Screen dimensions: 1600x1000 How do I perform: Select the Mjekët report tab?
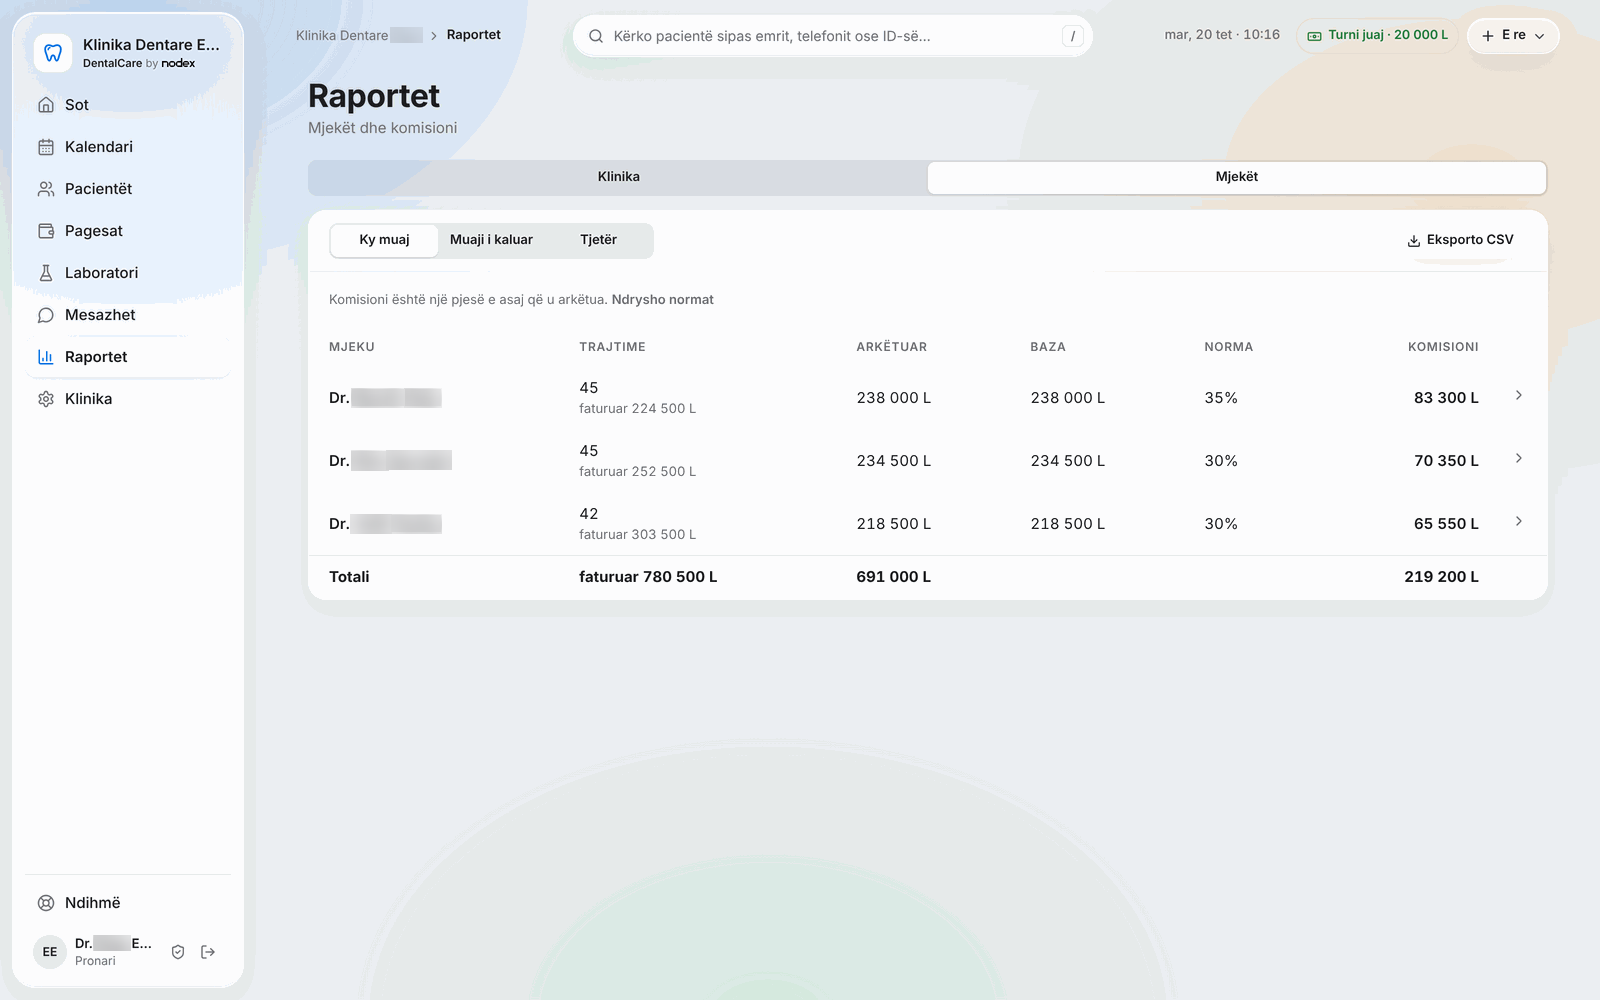point(1237,177)
